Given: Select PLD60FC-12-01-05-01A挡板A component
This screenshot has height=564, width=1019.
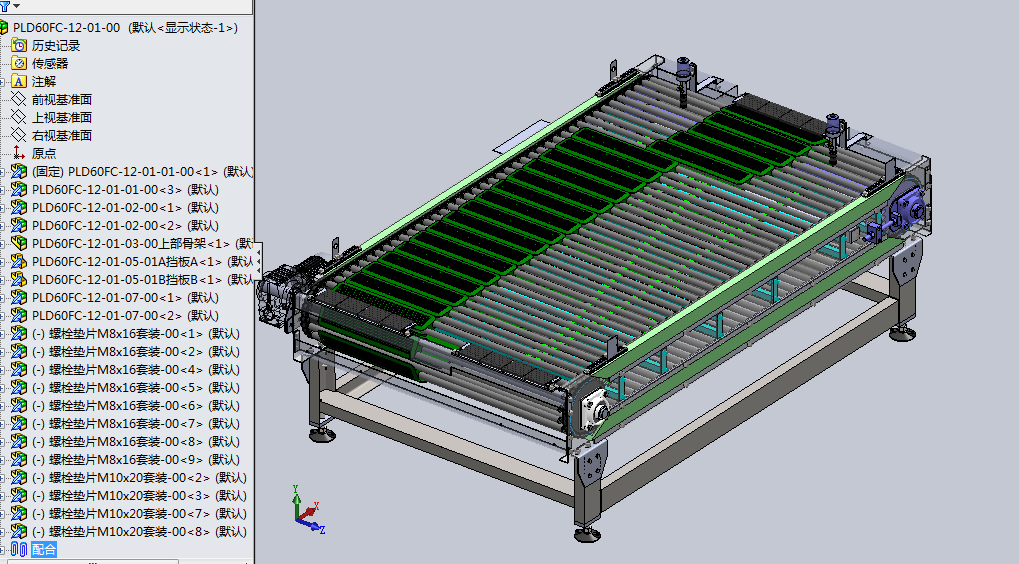Looking at the screenshot, I should tap(128, 261).
